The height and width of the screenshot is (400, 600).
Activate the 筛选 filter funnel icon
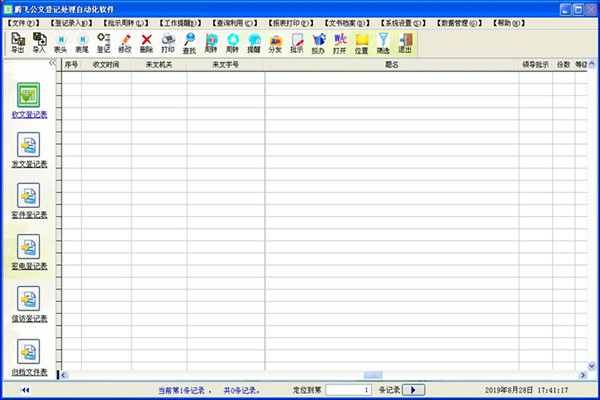(x=383, y=43)
